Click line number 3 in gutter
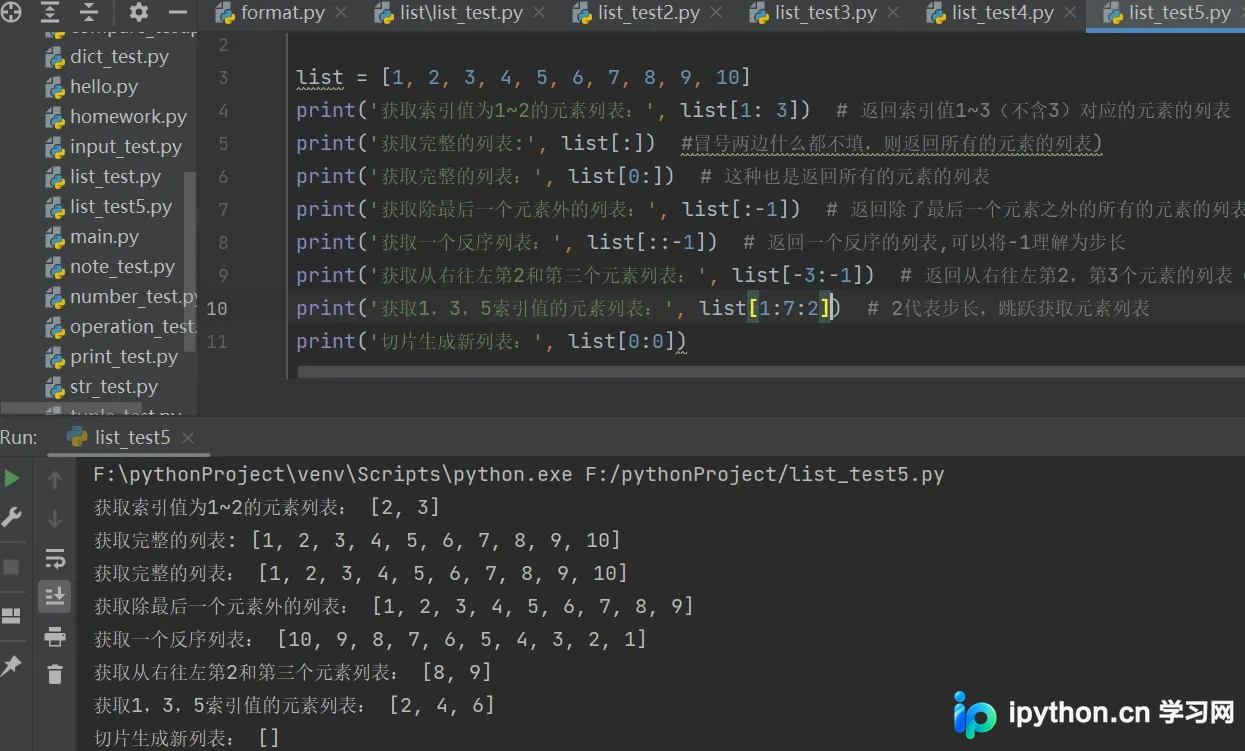 click(x=222, y=78)
